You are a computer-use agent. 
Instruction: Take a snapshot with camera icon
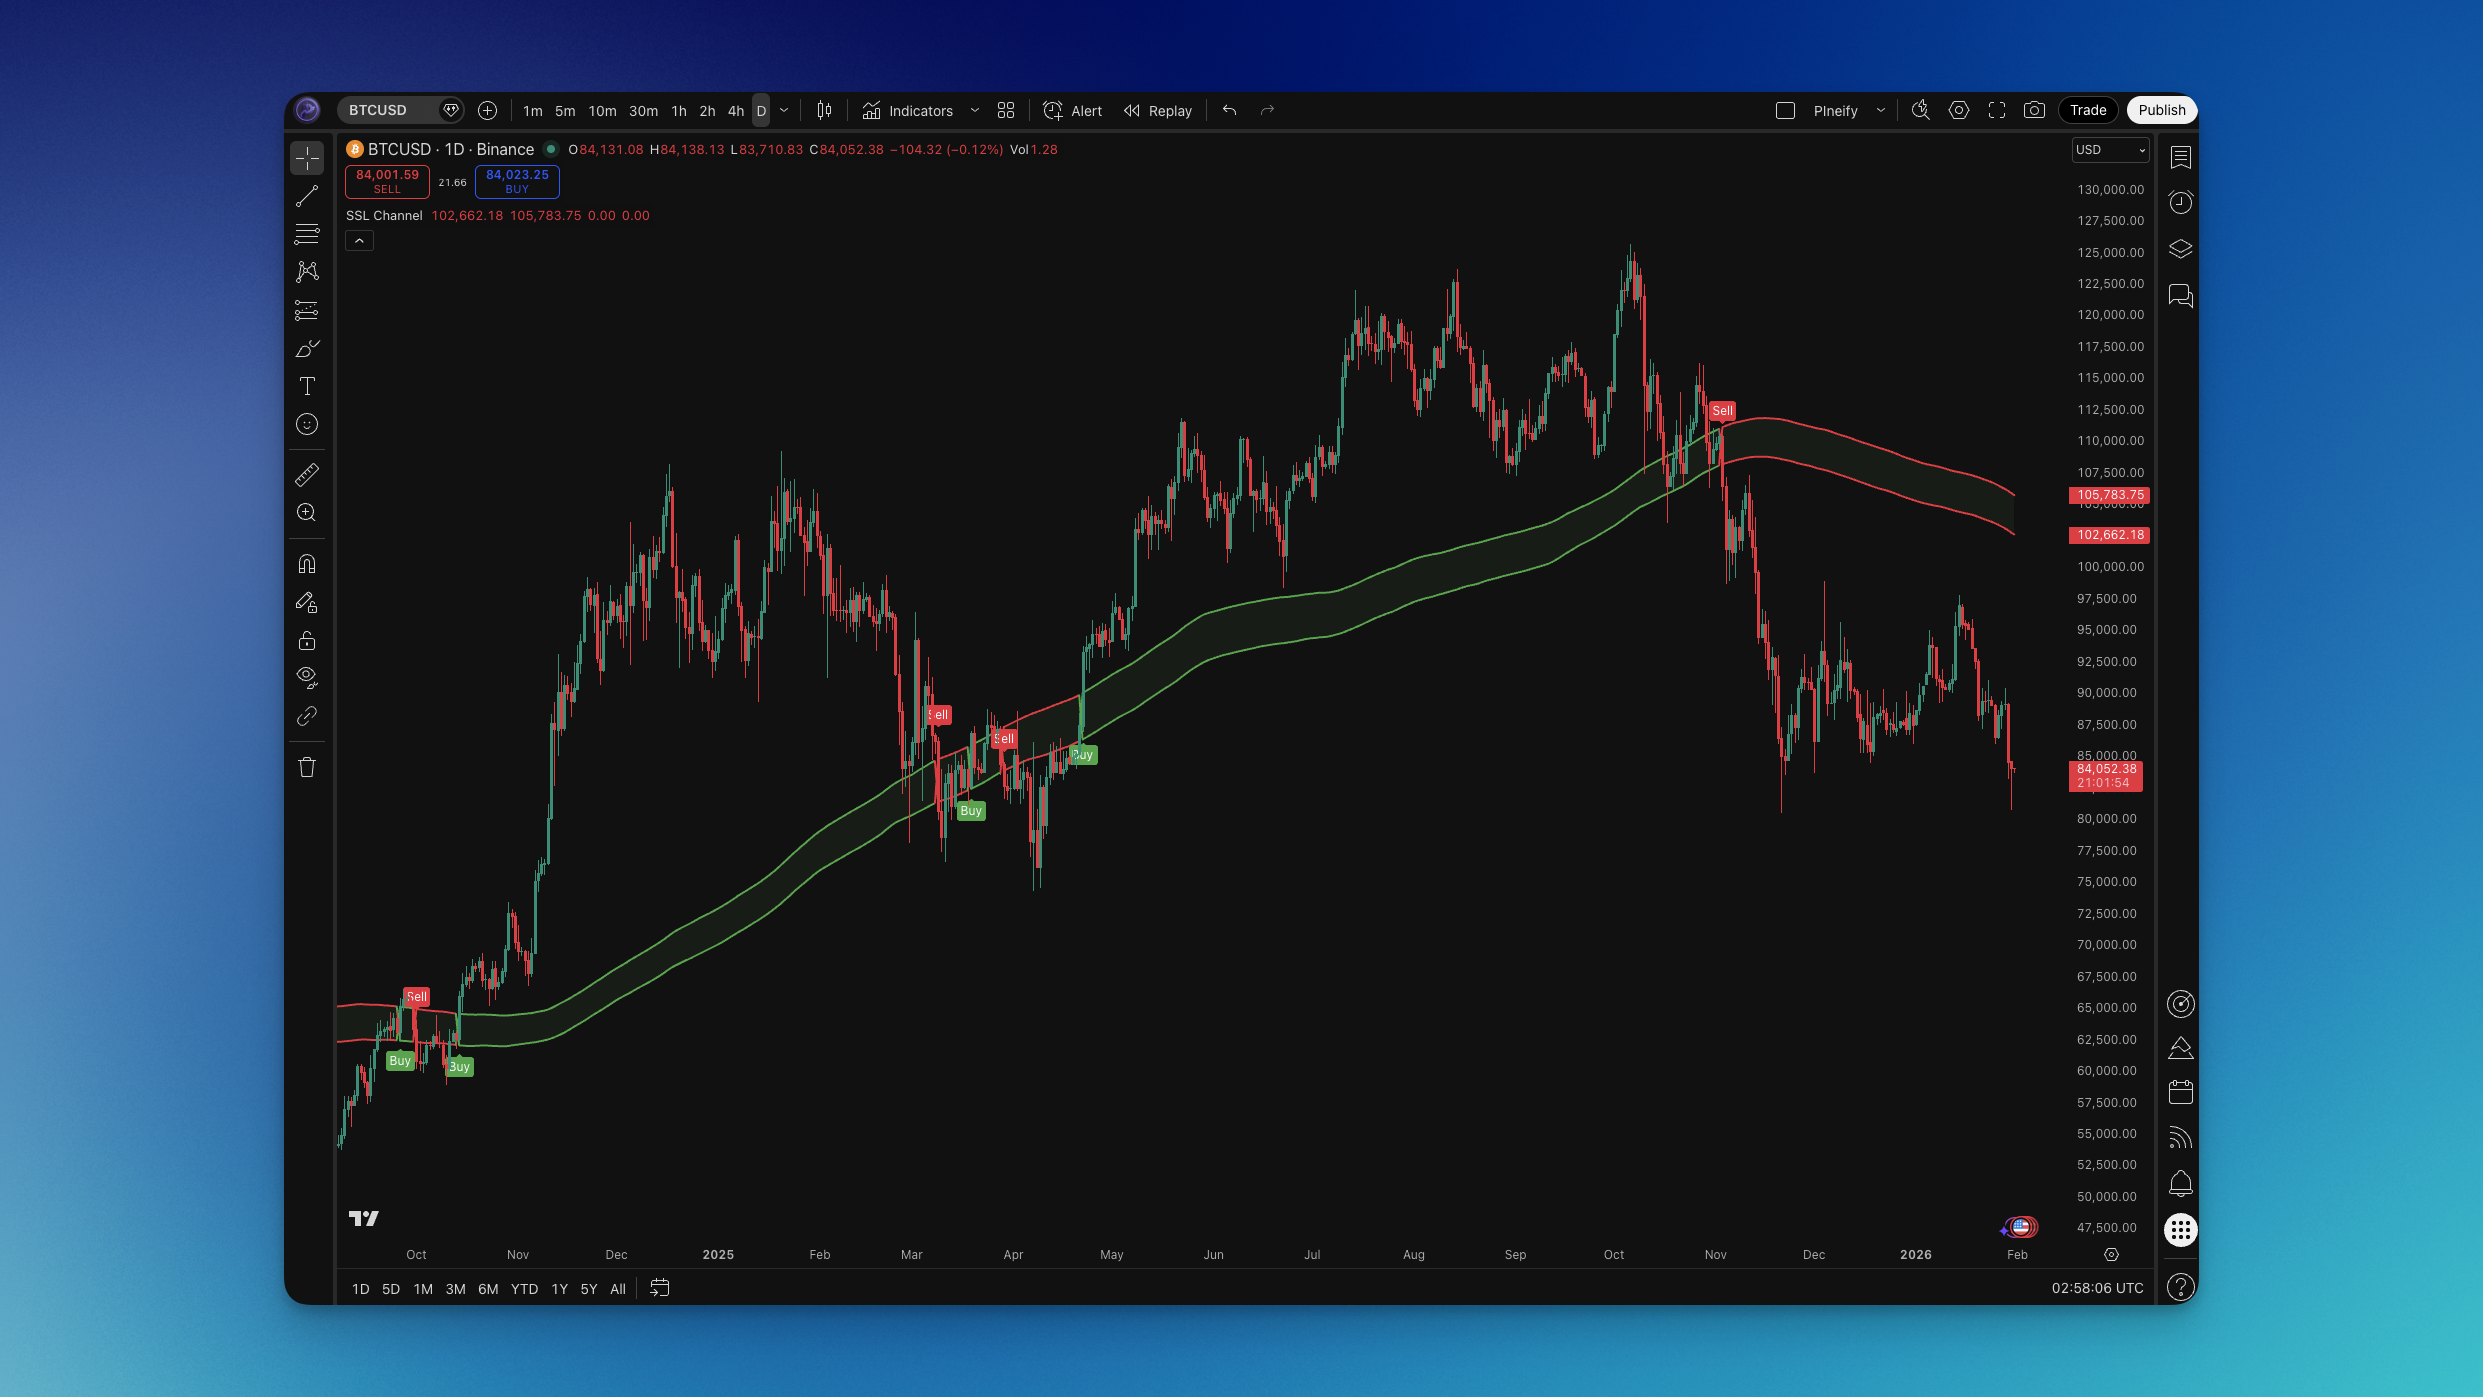pos(2034,110)
